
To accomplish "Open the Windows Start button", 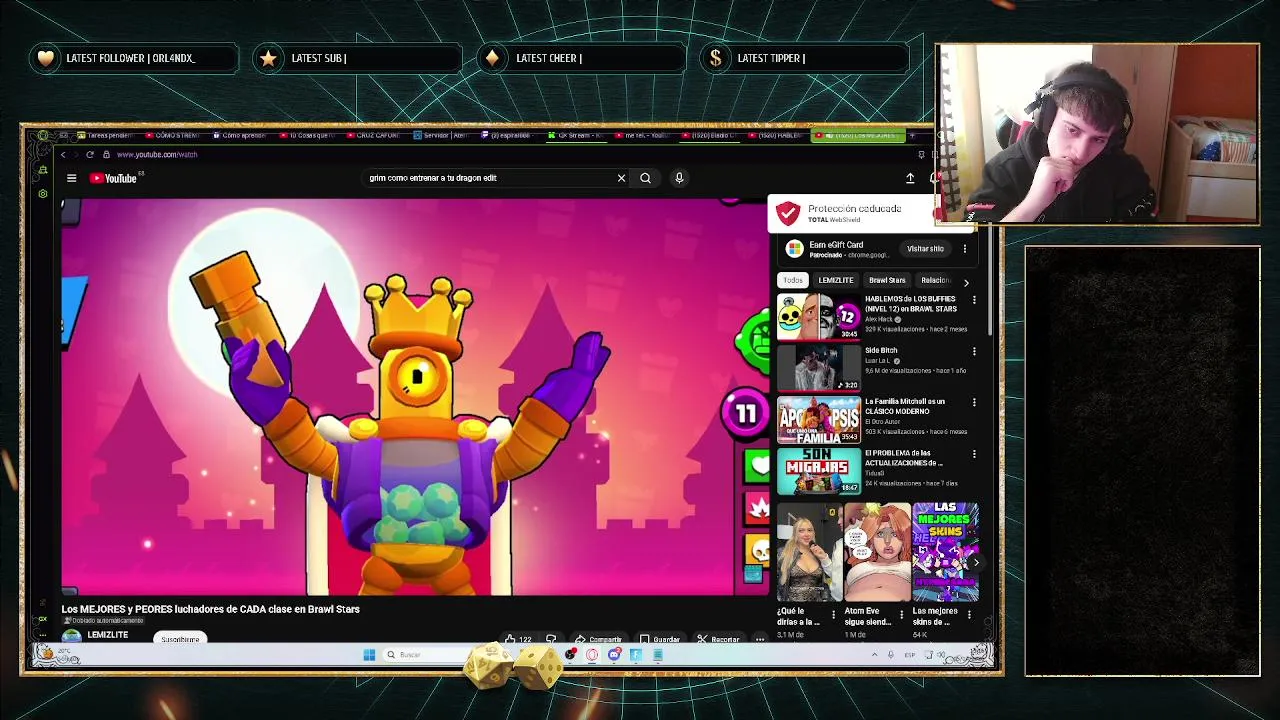I will (x=369, y=655).
